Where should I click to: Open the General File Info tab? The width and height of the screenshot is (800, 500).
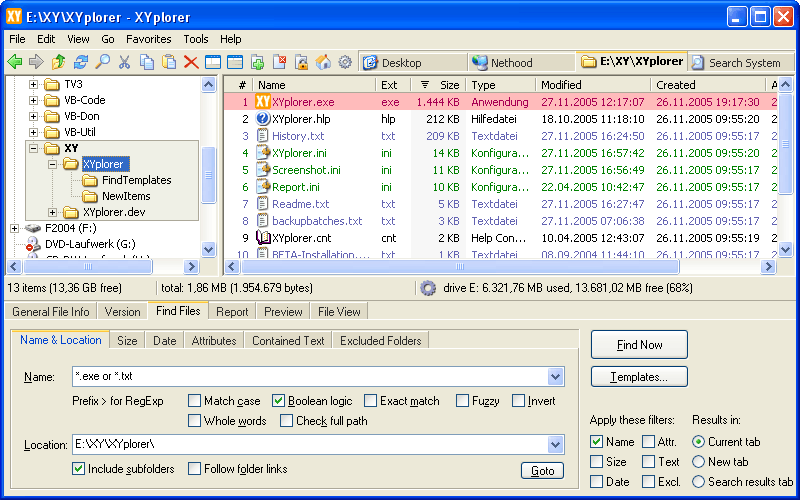pyautogui.click(x=51, y=312)
